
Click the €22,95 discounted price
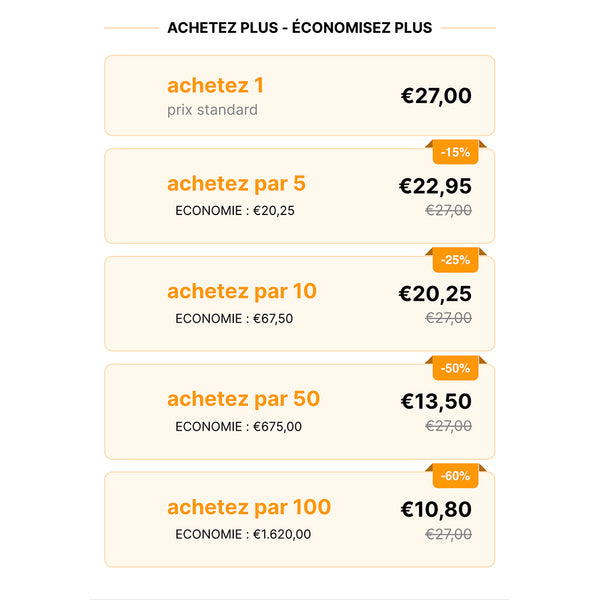click(435, 186)
